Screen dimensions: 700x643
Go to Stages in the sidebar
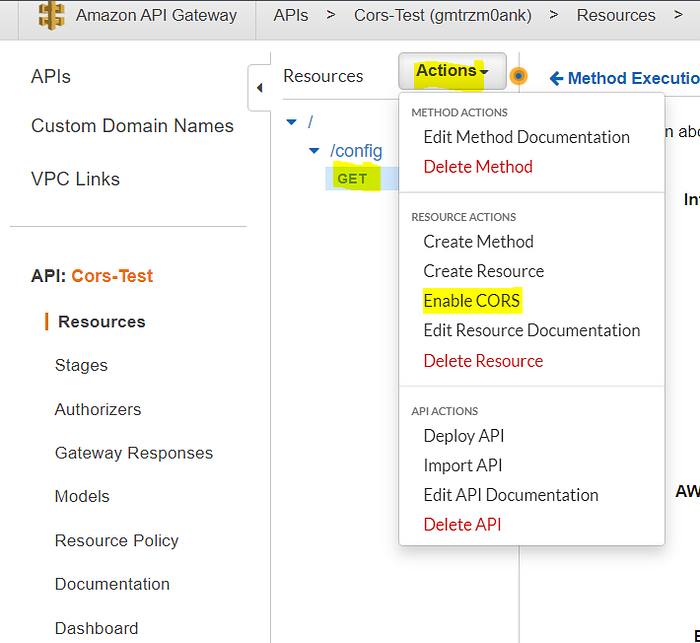tap(81, 365)
